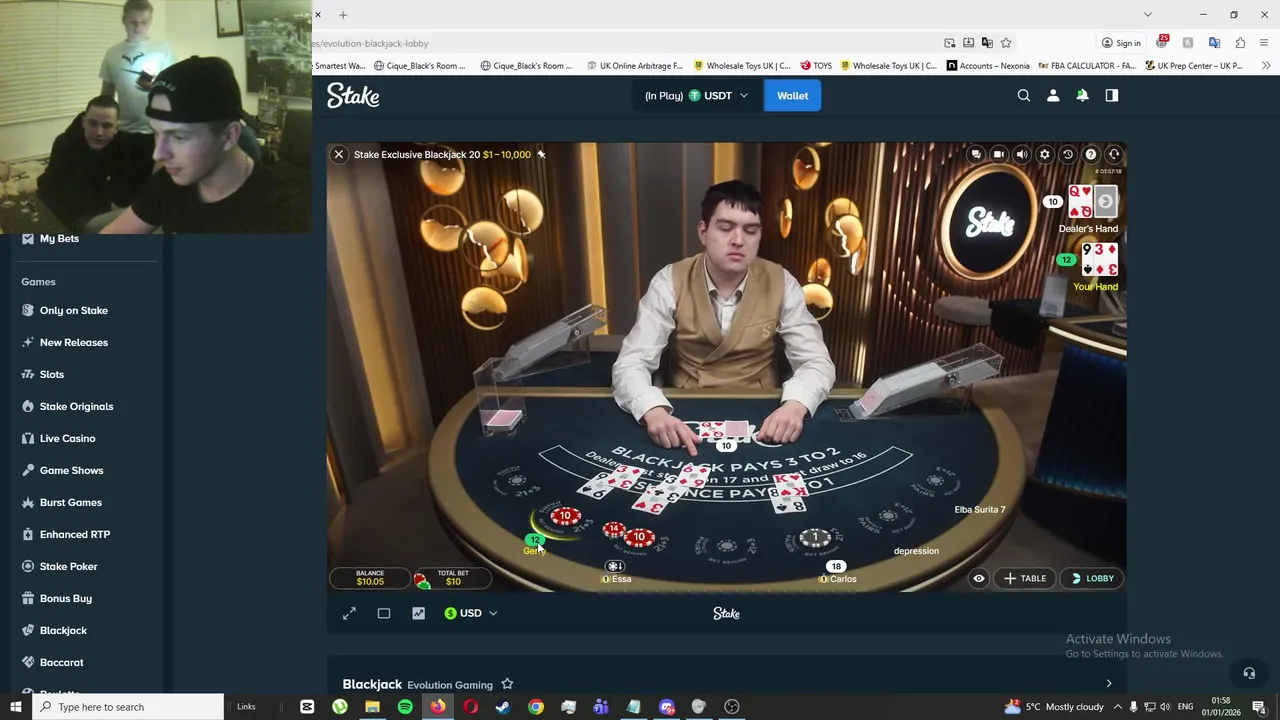Open Evolution Gaming provider link

[450, 685]
